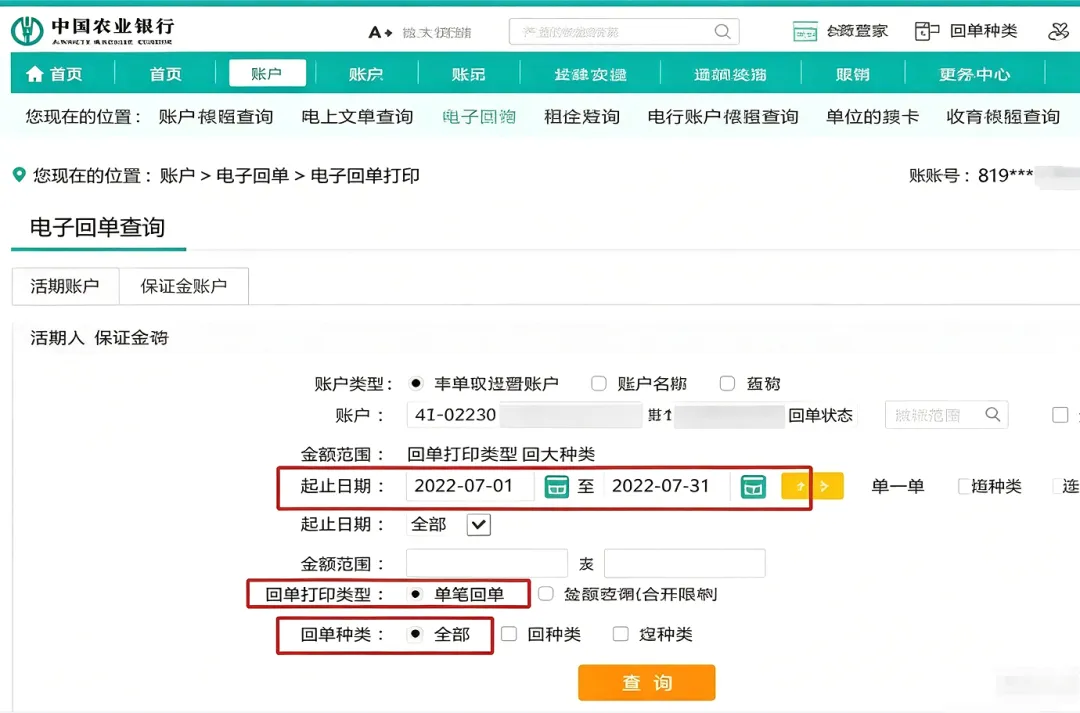Click the account number field 41-02230
Screen dimensions: 1080x713
pyautogui.click(x=524, y=415)
